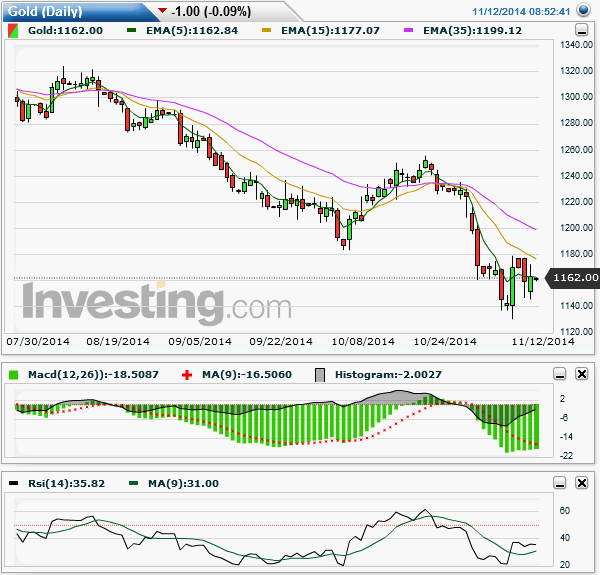Click the 1200.00 price axis label

click(x=576, y=228)
